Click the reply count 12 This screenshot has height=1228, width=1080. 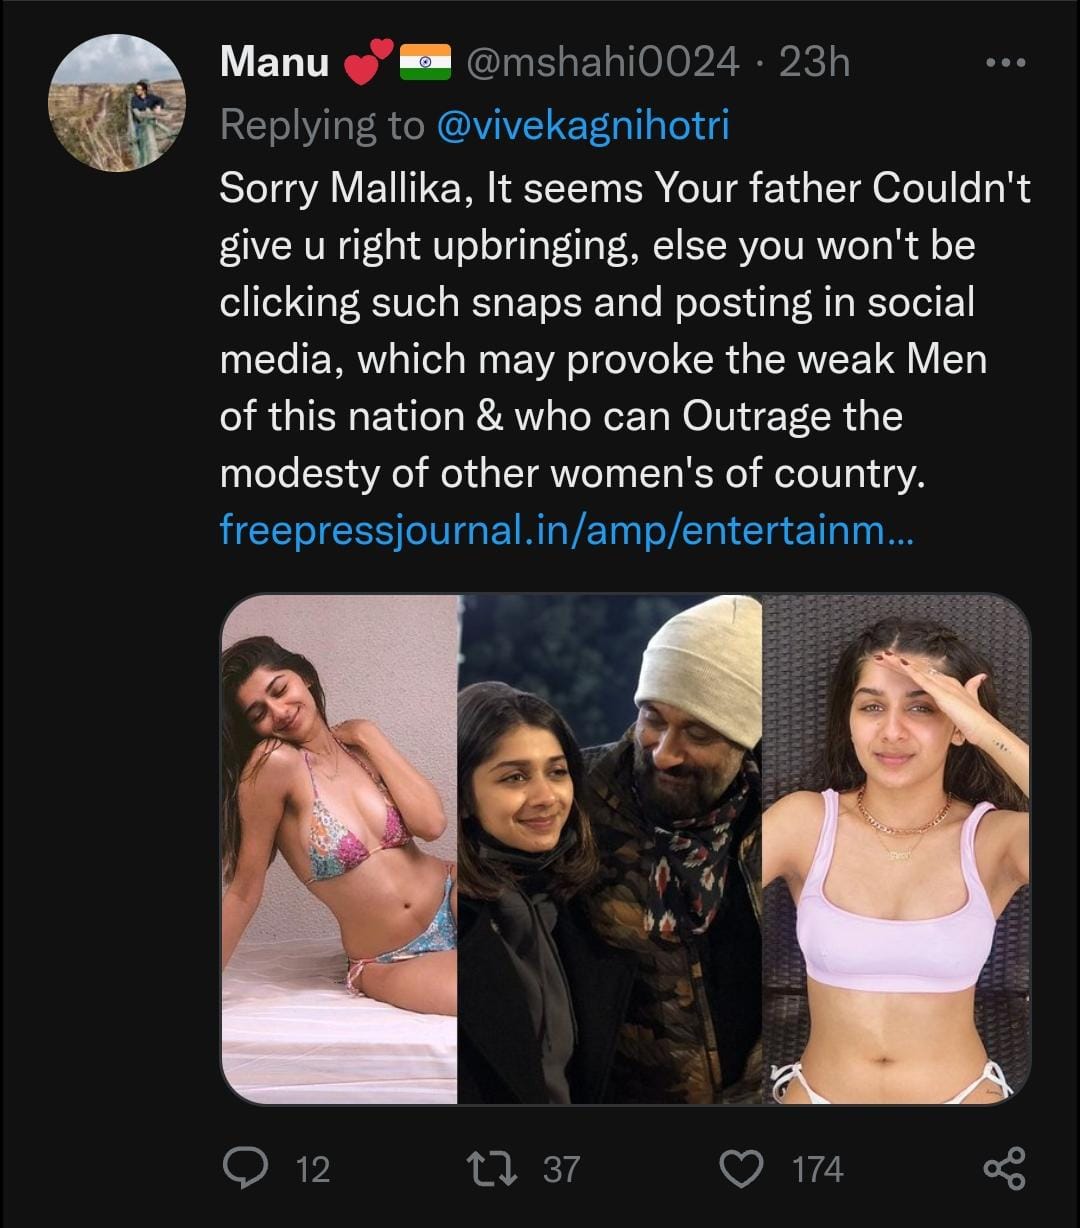point(313,1169)
